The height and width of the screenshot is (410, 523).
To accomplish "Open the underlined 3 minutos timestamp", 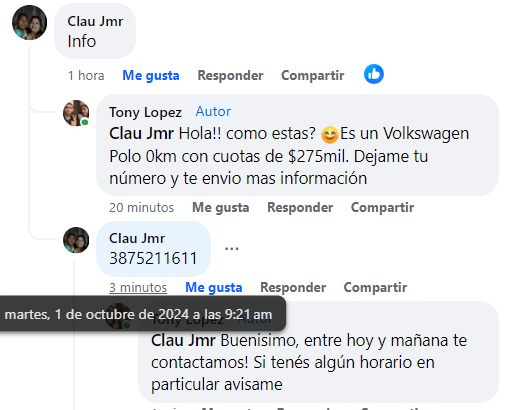I will coord(138,287).
